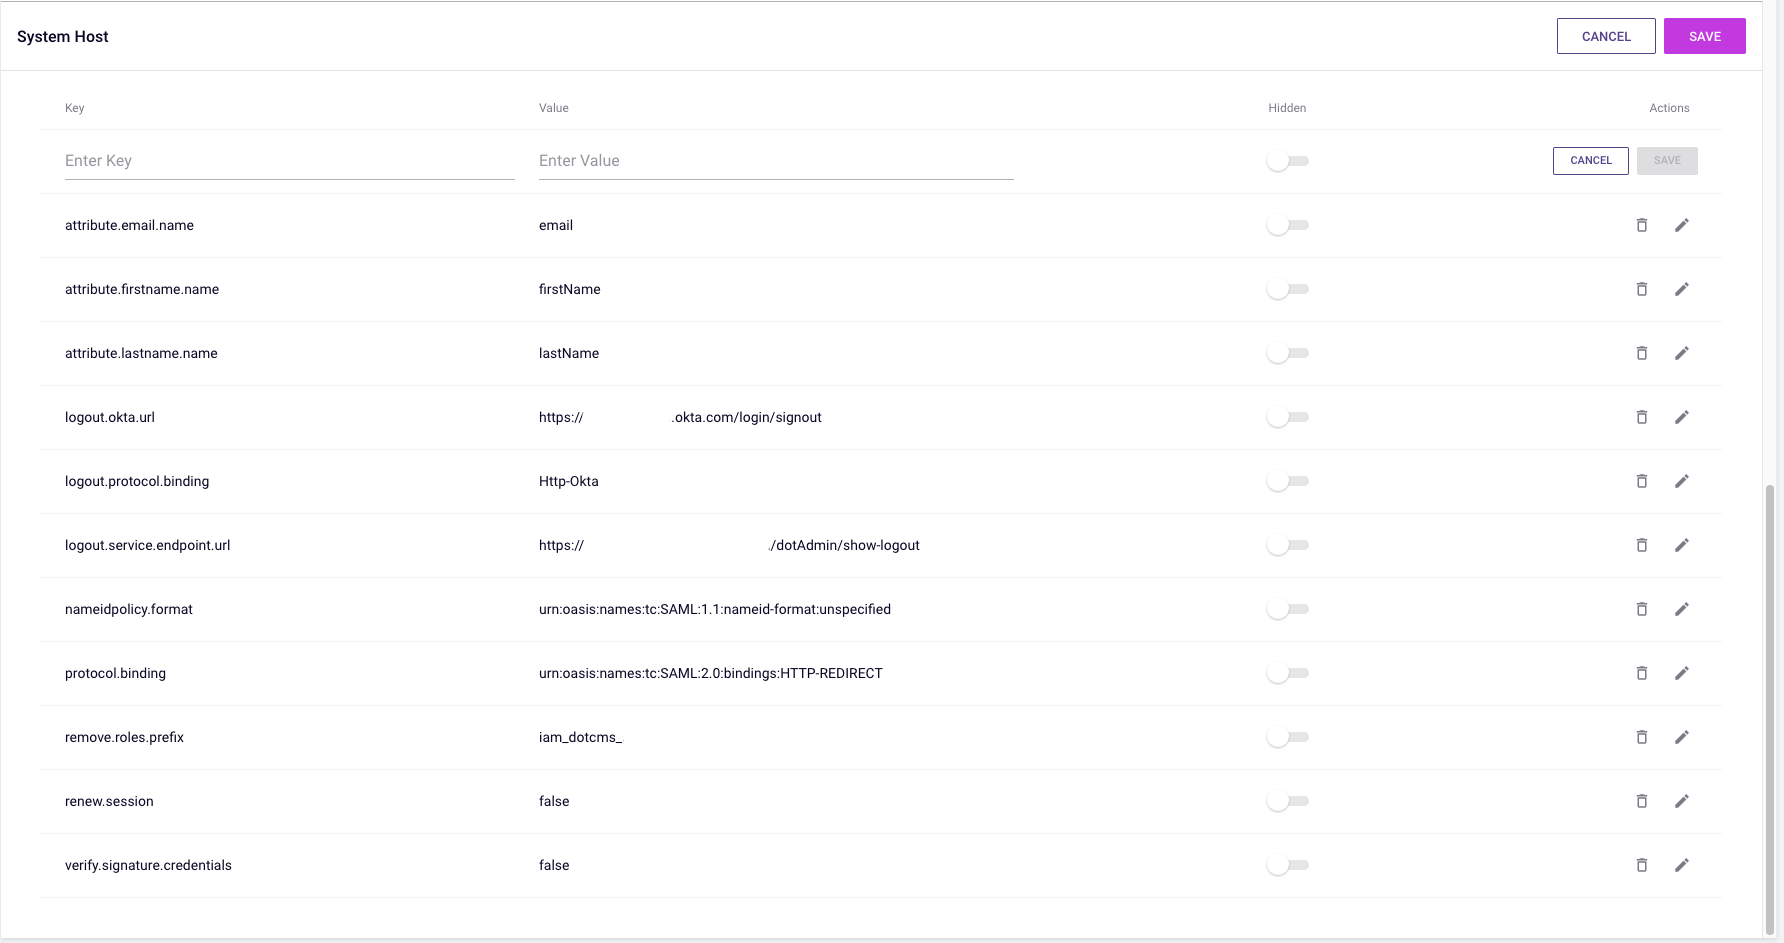Delete the attribute.email.name entry
This screenshot has width=1784, height=943.
coord(1641,225)
